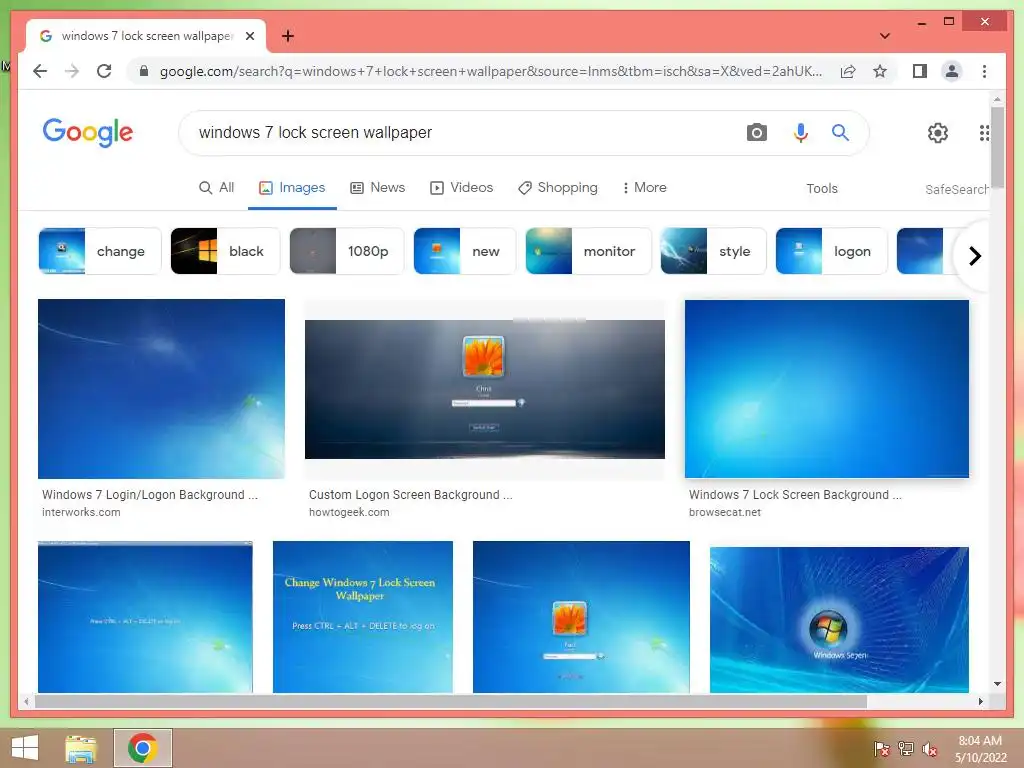The image size is (1024, 768).
Task: Open the Tools filter options
Action: [x=822, y=189]
